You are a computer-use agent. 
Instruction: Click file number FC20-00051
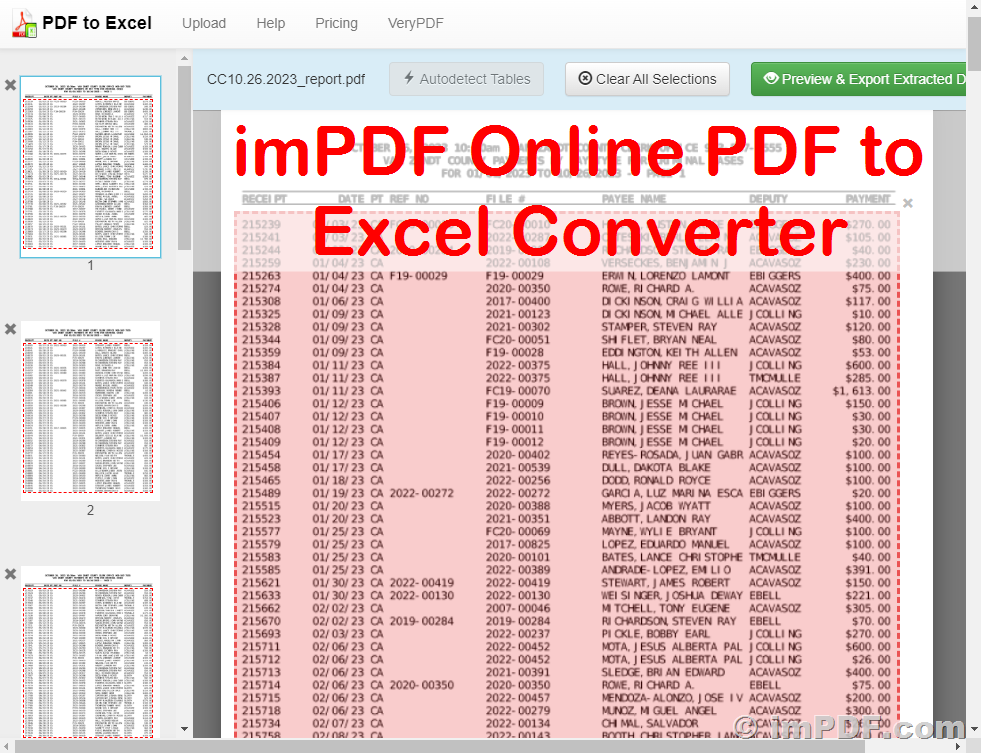518,340
